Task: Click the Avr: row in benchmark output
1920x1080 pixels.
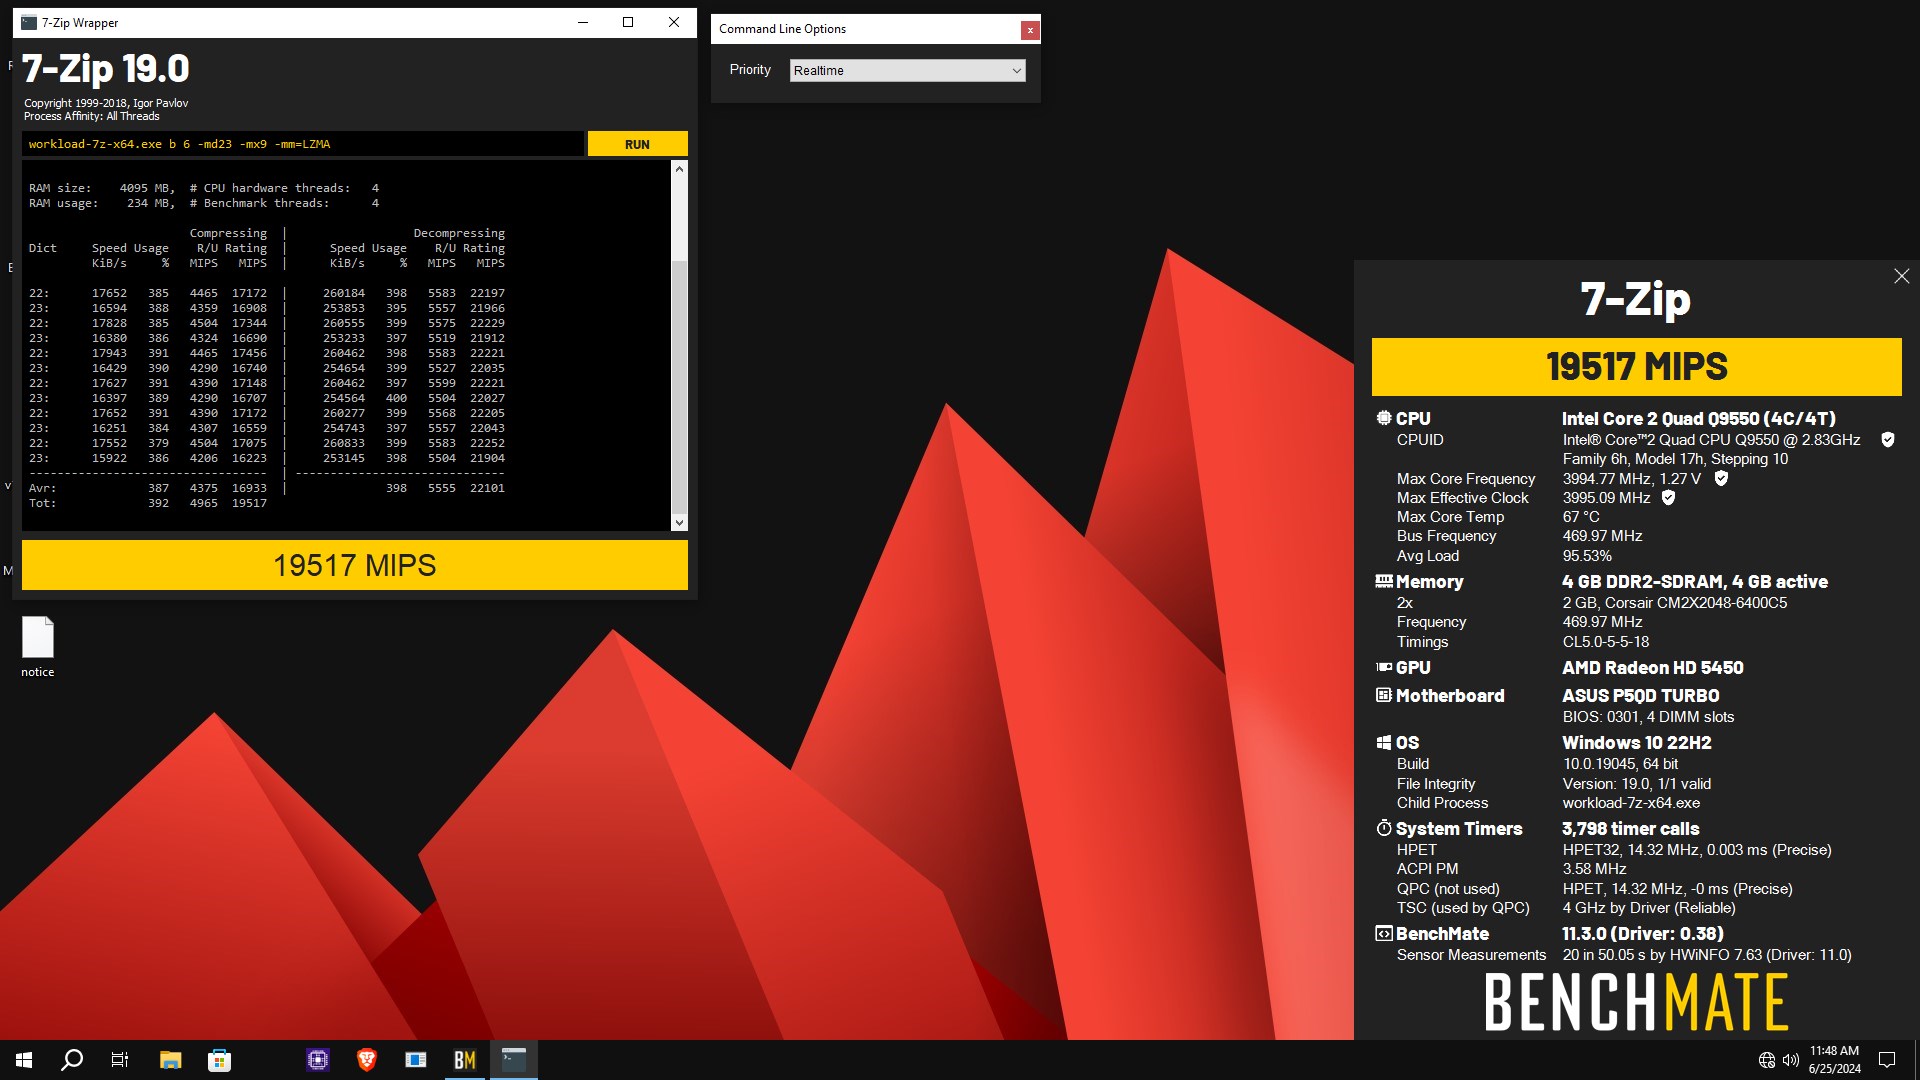Action: [x=267, y=488]
